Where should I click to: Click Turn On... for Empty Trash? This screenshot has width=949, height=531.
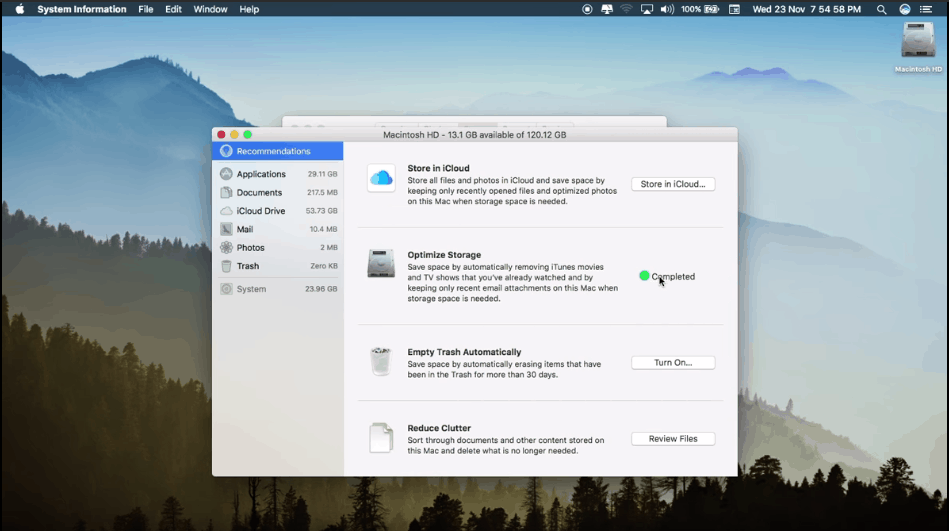tap(673, 363)
